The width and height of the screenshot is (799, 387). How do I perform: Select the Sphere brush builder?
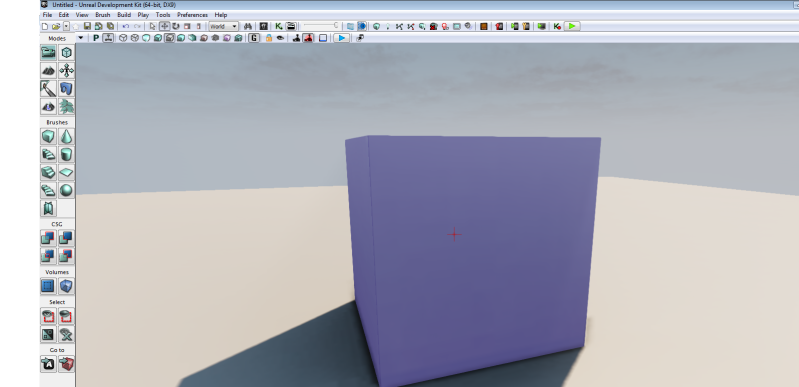coord(66,191)
